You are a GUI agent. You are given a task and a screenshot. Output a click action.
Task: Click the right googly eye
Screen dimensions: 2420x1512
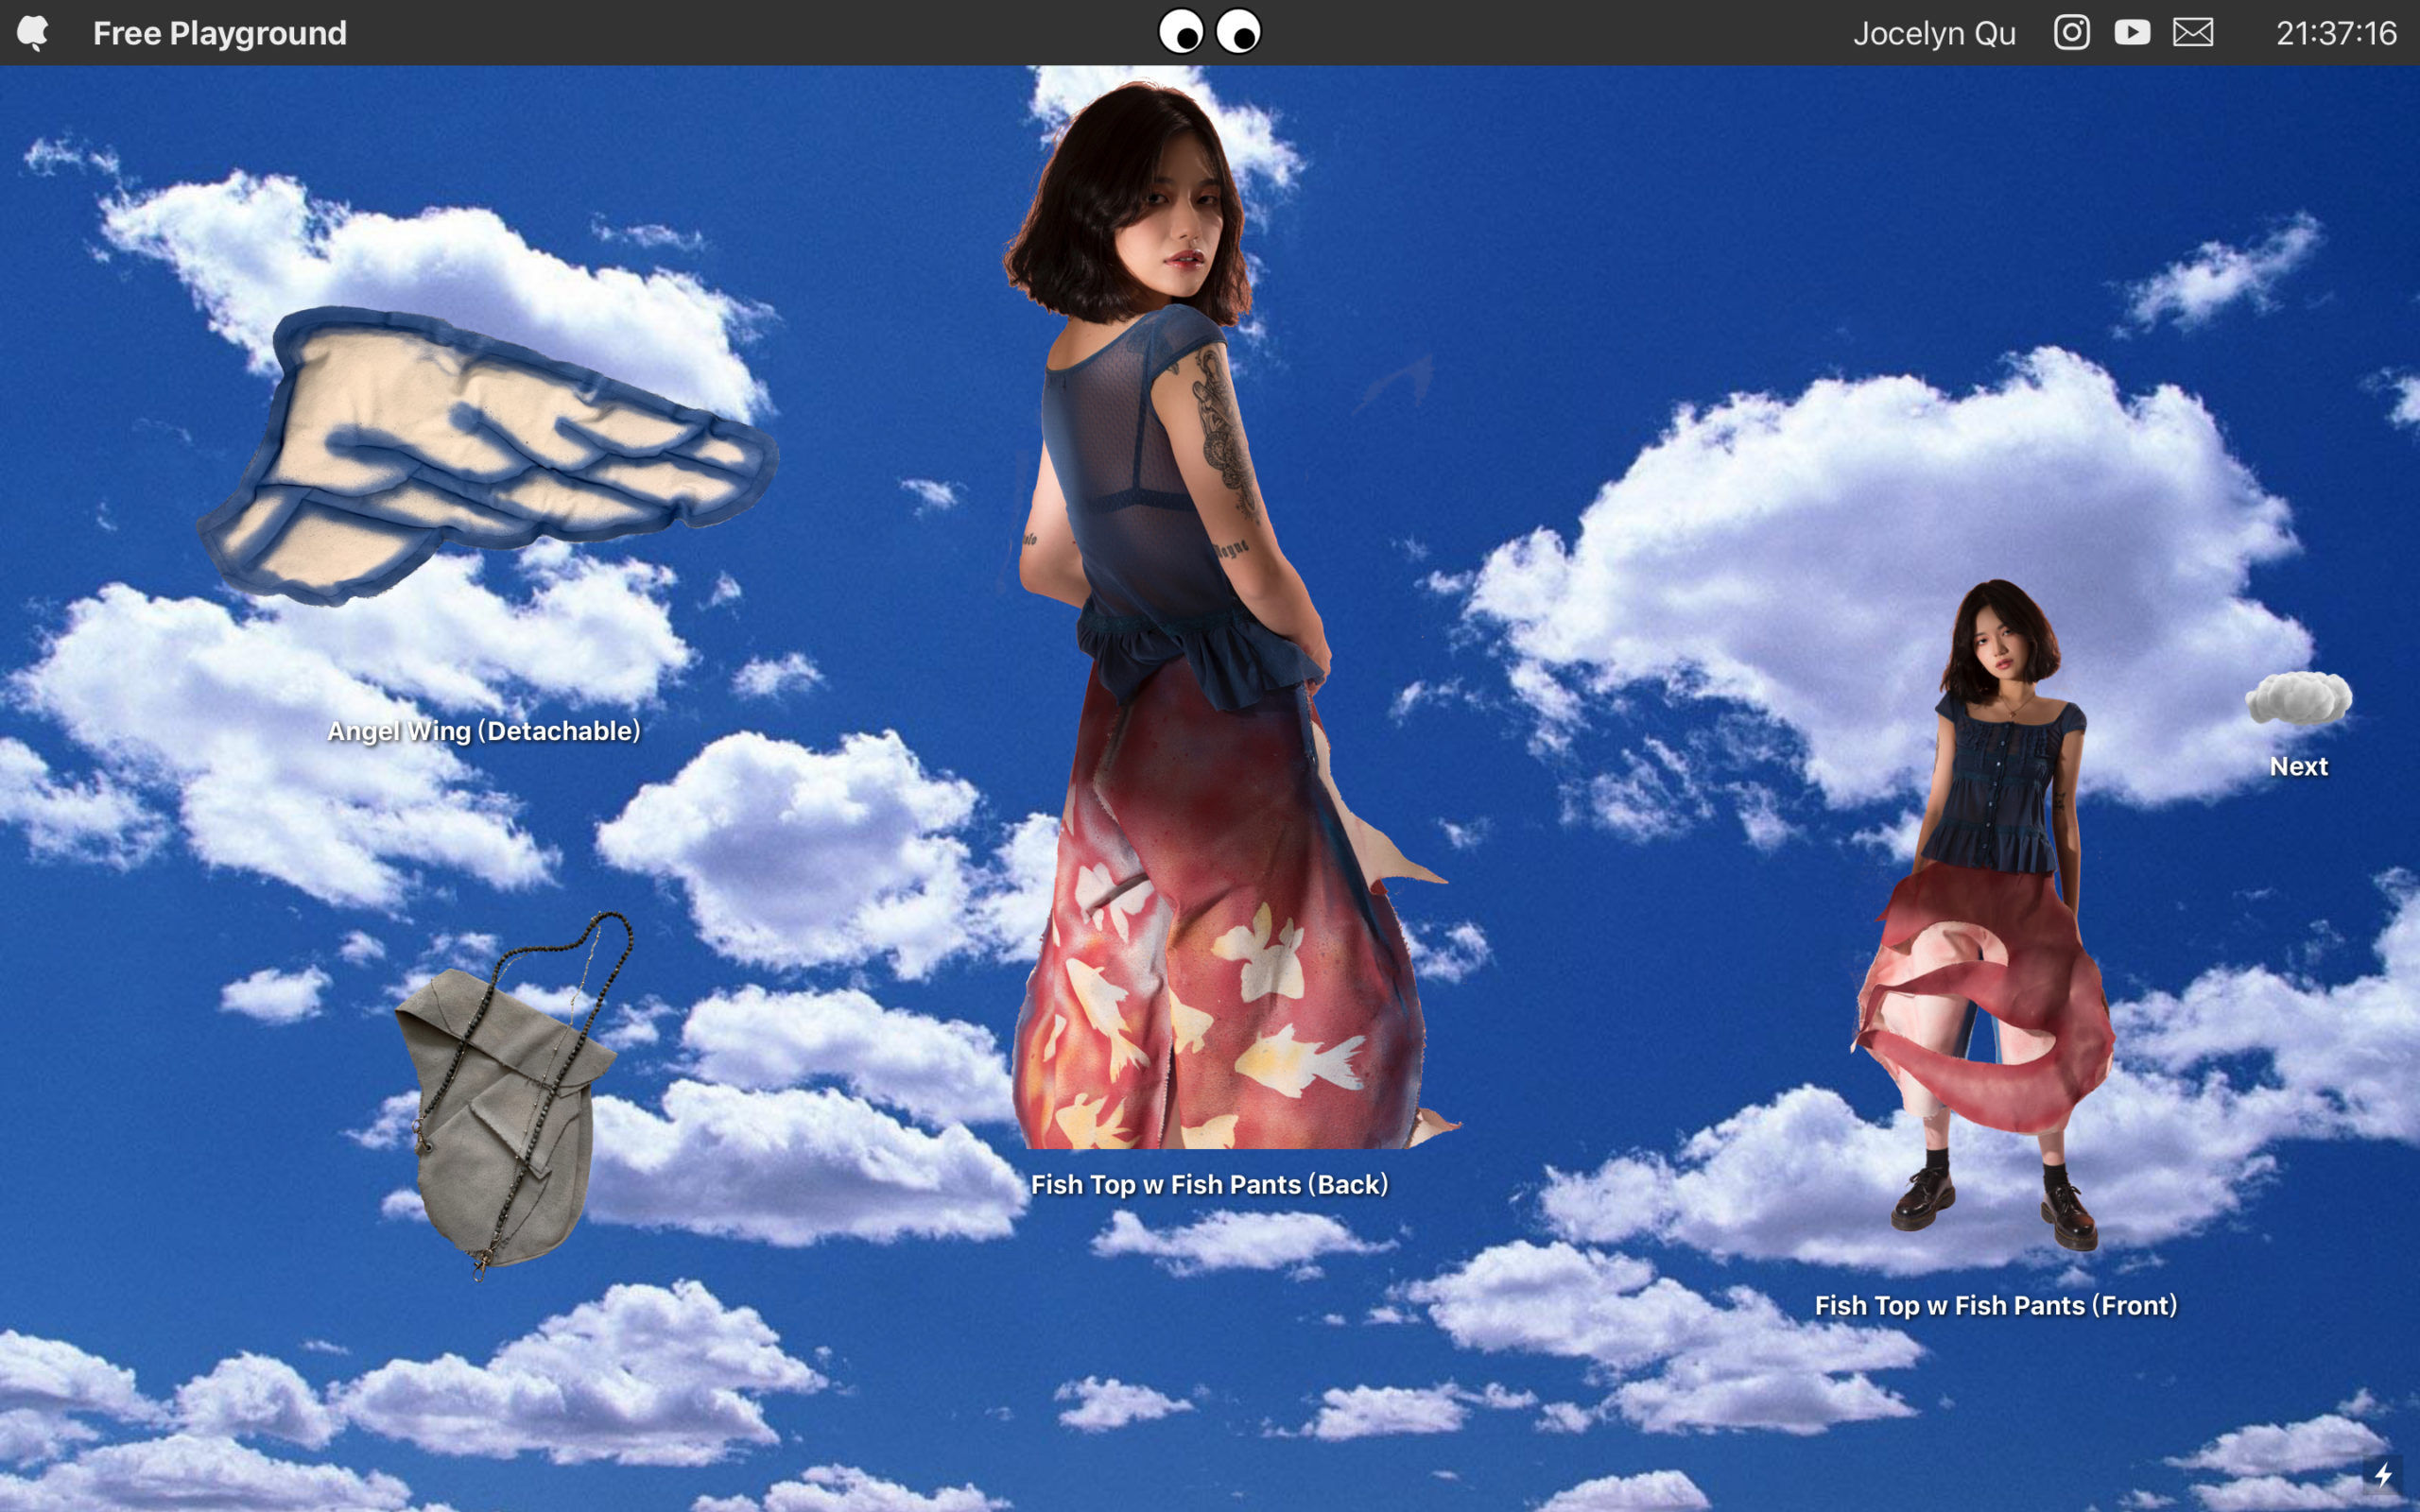pos(1238,32)
